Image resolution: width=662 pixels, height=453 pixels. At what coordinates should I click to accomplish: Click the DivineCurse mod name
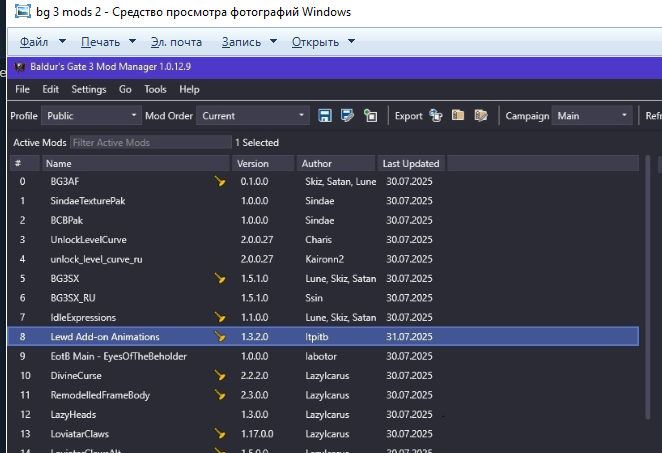(76, 376)
